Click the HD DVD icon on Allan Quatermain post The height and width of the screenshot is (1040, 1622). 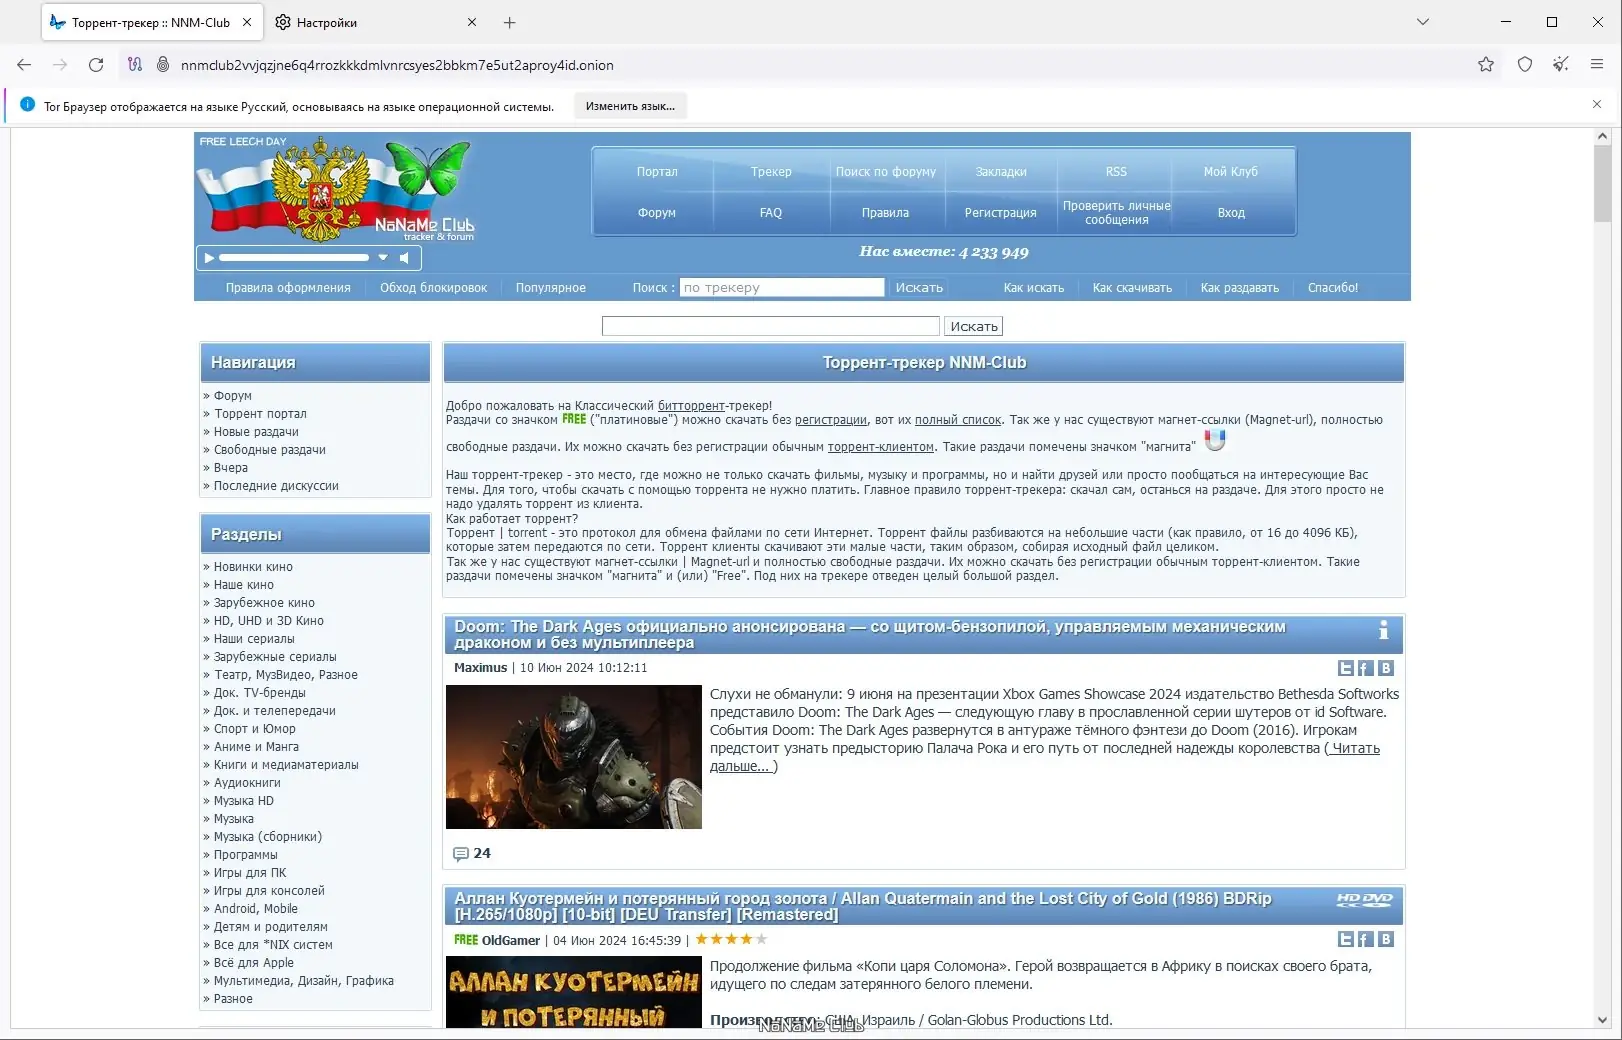pyautogui.click(x=1365, y=900)
